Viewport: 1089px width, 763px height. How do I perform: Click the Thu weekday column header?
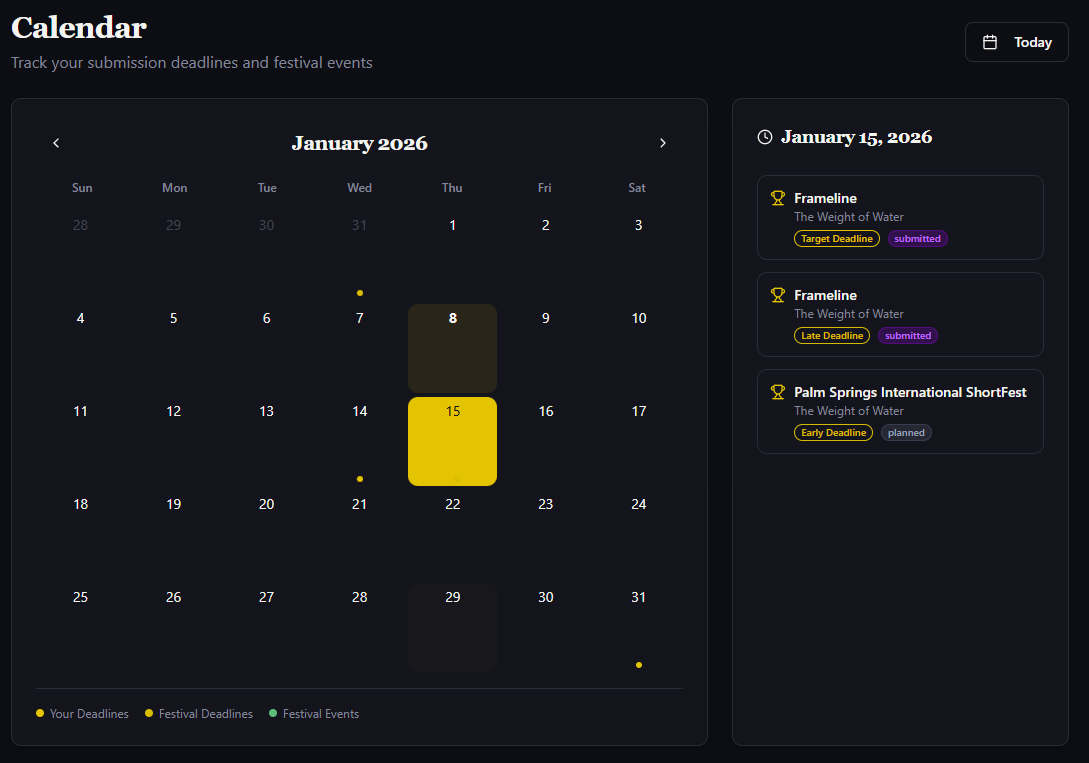click(452, 187)
